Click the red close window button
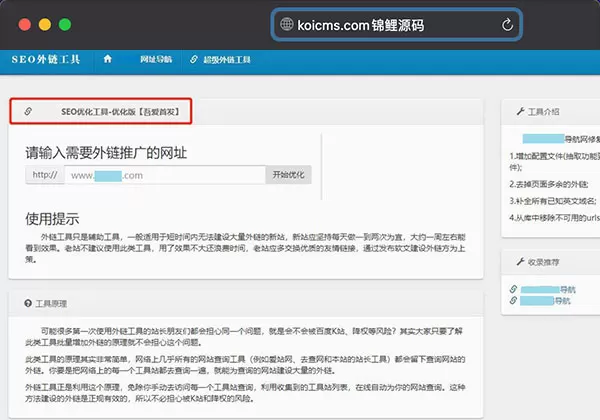Viewport: 600px width, 420px height. 25,24
